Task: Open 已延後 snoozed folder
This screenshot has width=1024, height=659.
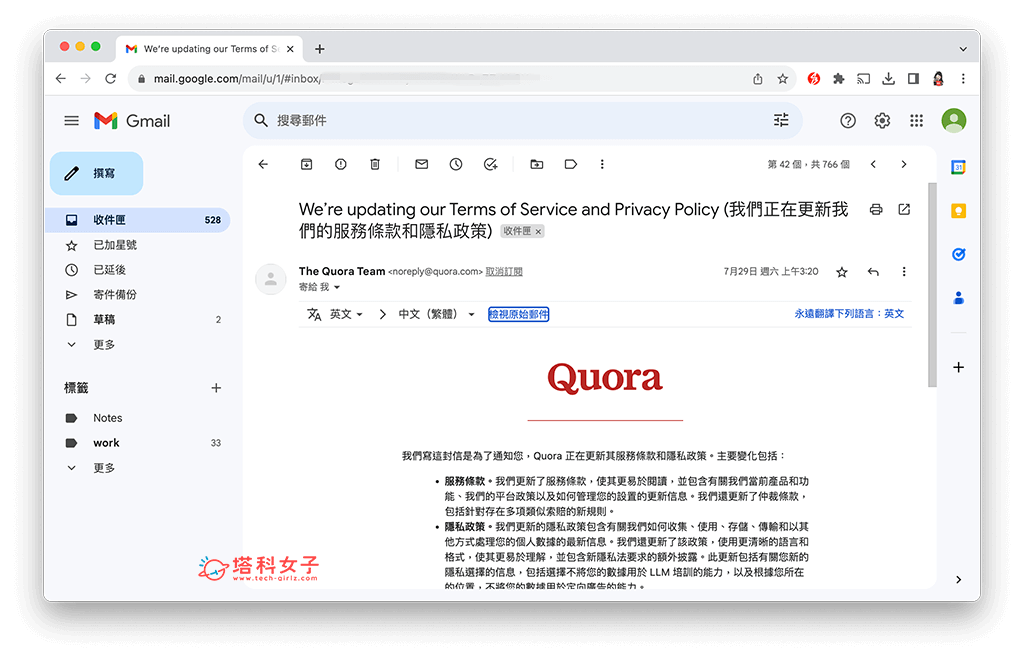Action: coord(138,270)
